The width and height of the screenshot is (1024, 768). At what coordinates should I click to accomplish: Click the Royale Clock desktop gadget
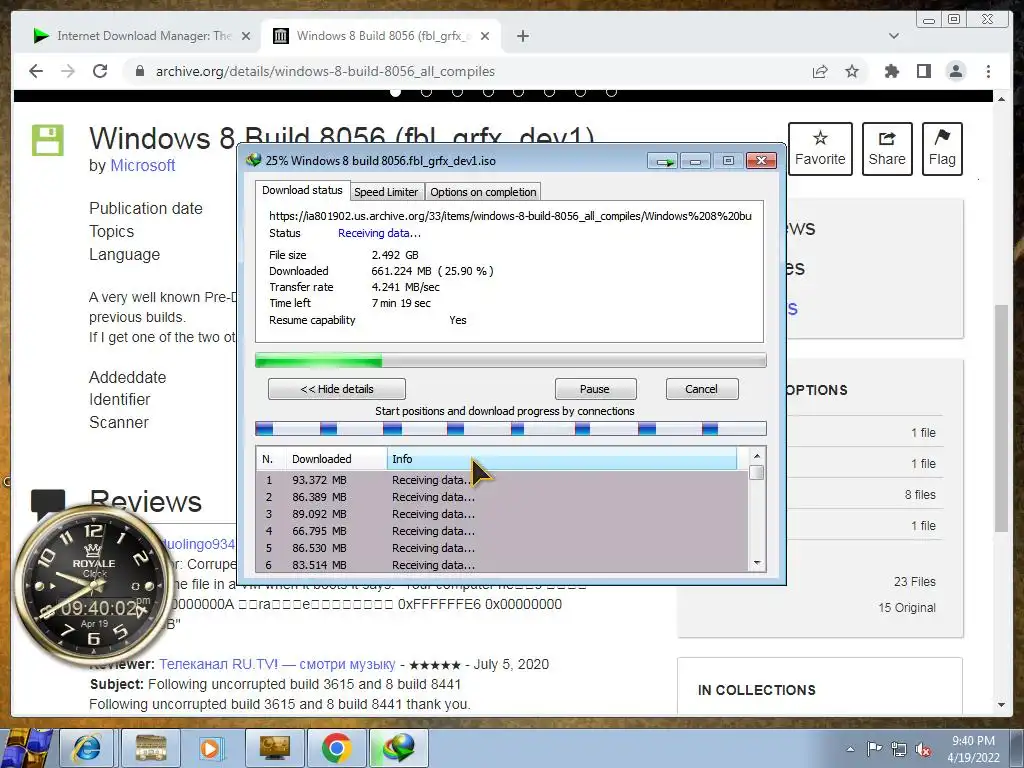(93, 583)
